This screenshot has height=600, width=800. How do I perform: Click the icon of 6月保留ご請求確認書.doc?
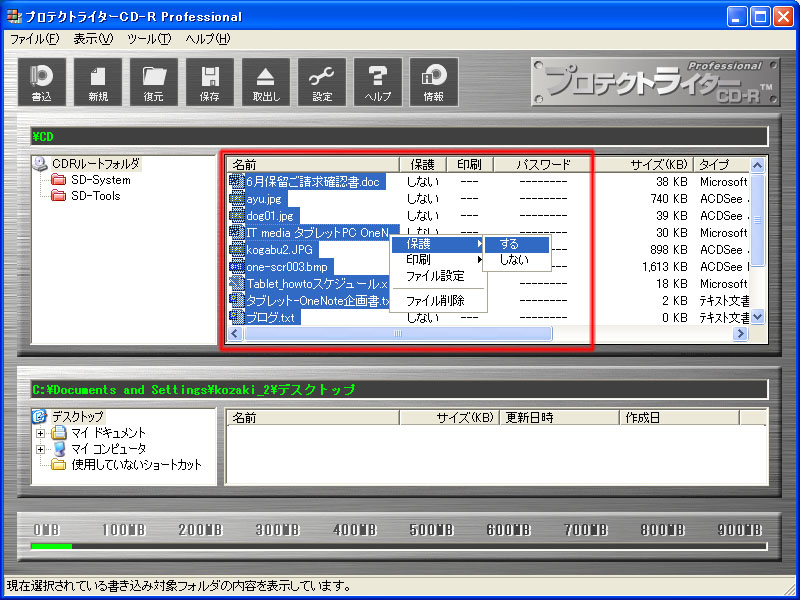click(x=236, y=182)
